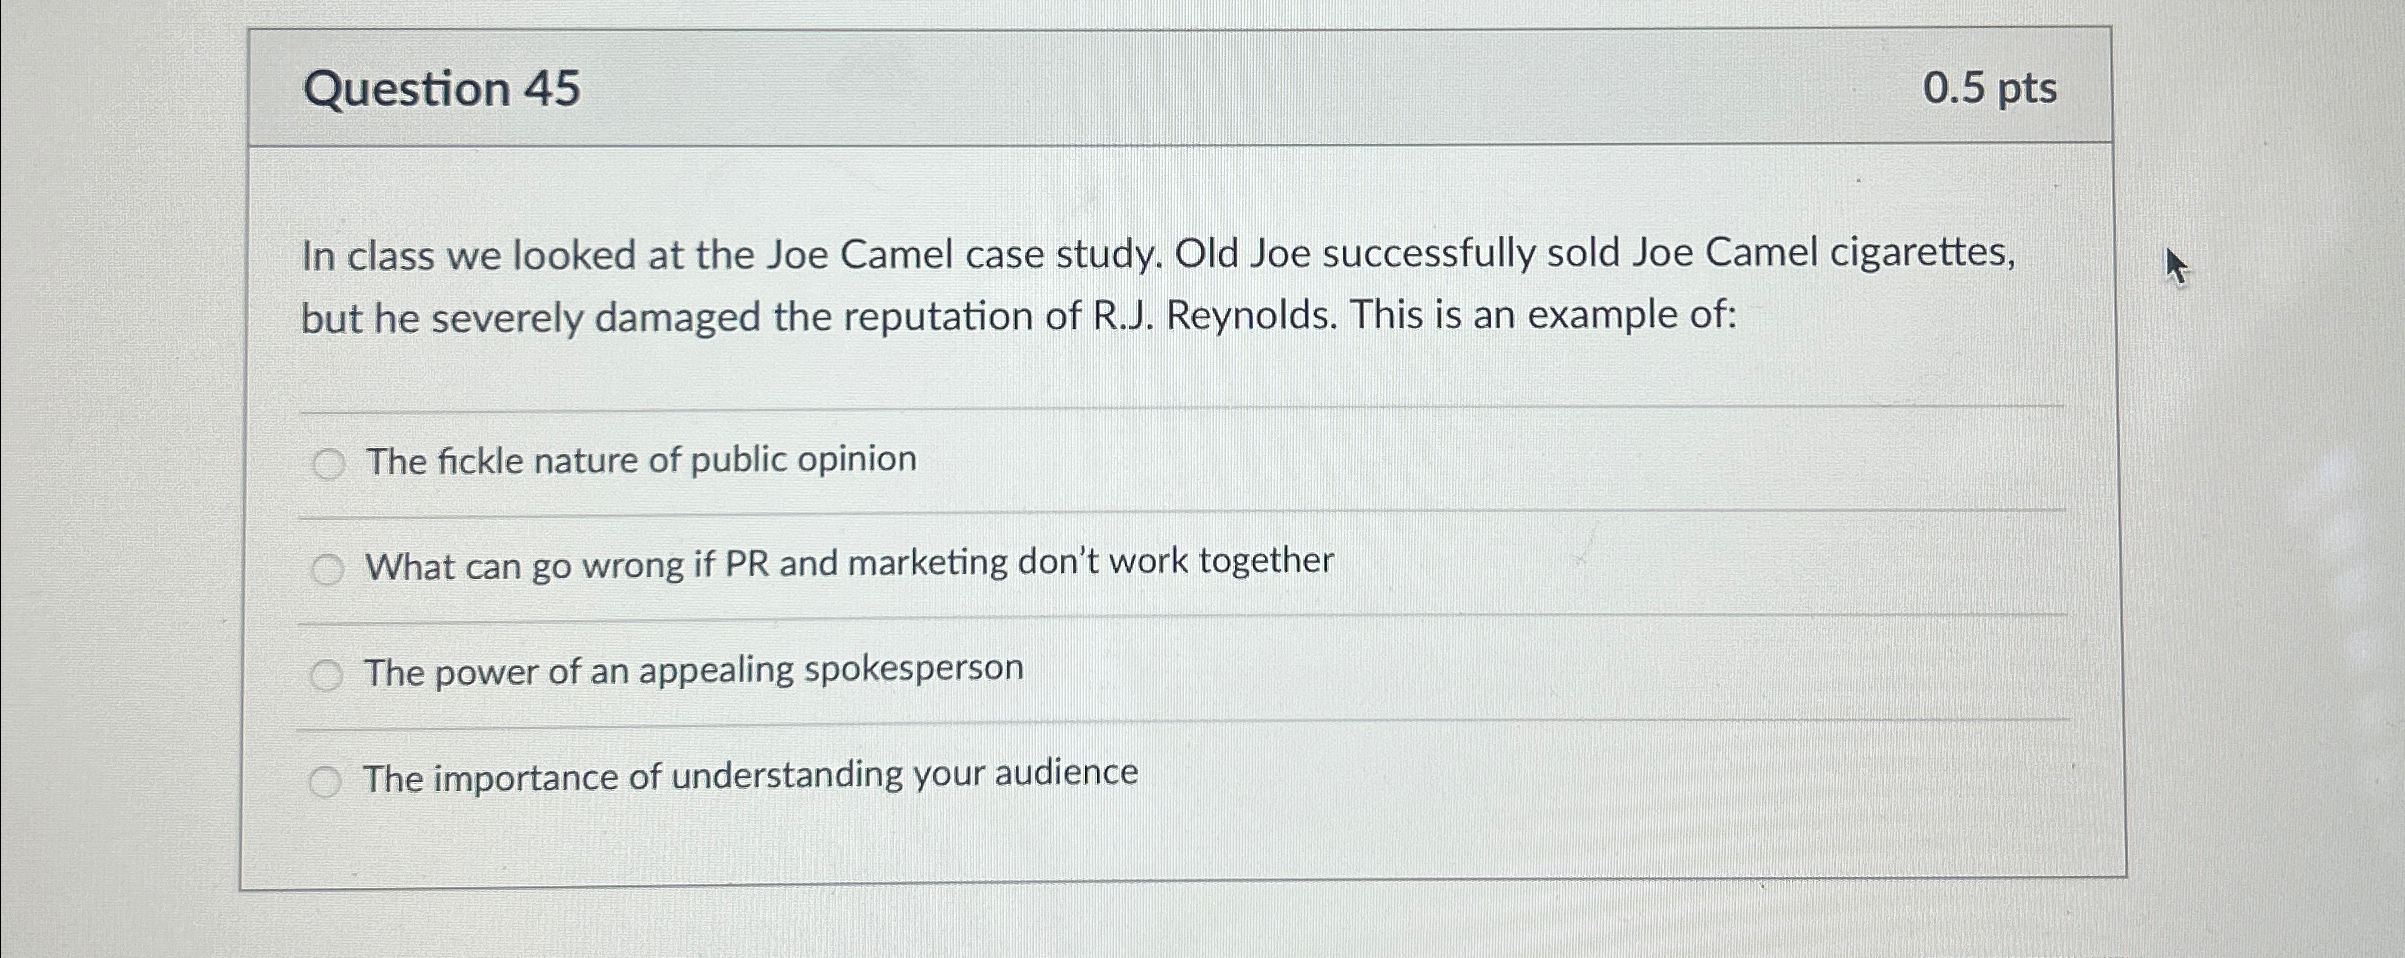Select 'The fickle nature of public opinion' radio button
The width and height of the screenshot is (2405, 958).
point(327,464)
